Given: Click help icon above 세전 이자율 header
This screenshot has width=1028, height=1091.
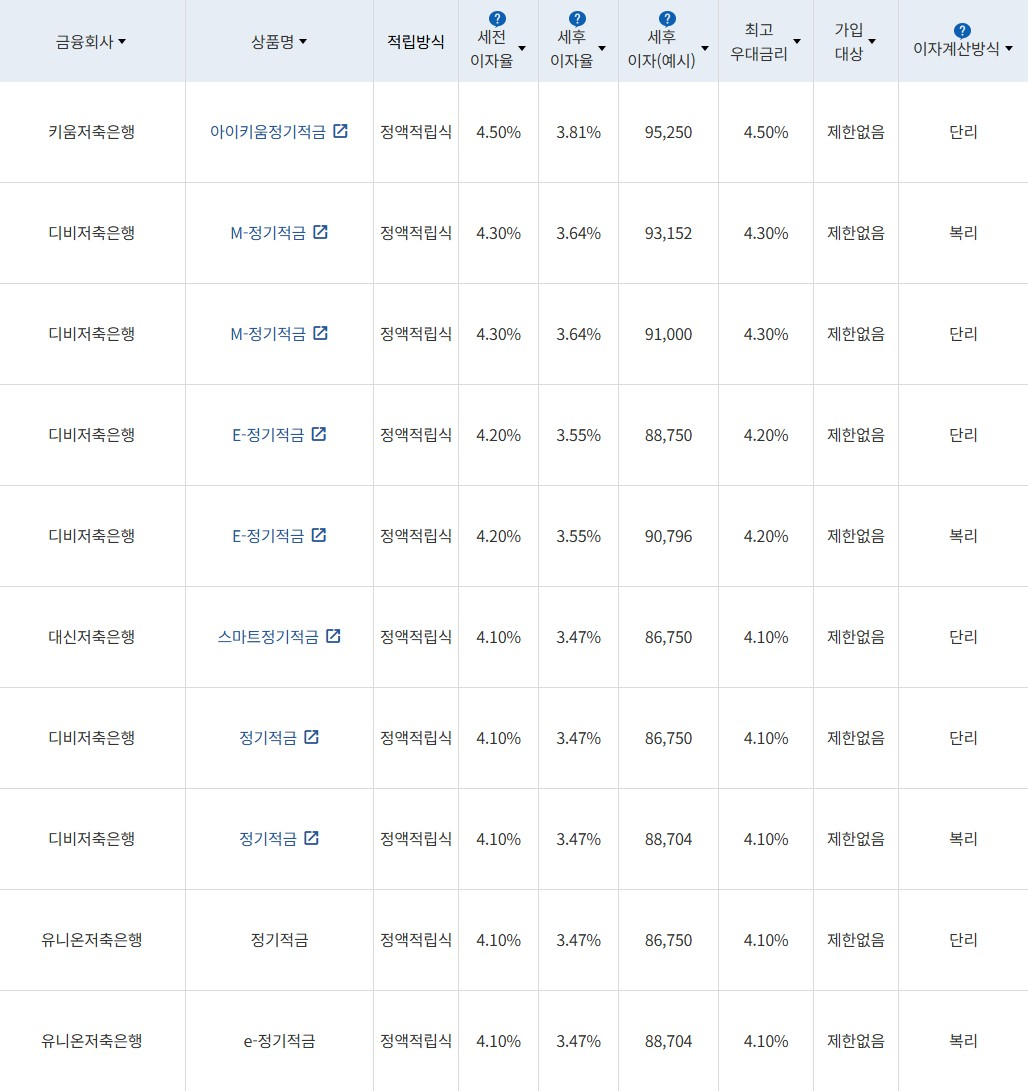Looking at the screenshot, I should click(497, 19).
